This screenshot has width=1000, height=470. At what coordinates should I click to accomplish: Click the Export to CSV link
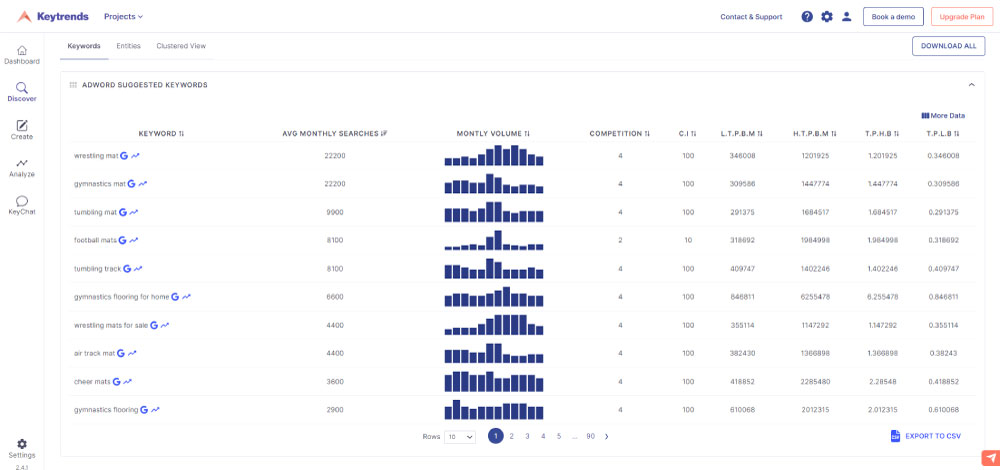coord(925,436)
